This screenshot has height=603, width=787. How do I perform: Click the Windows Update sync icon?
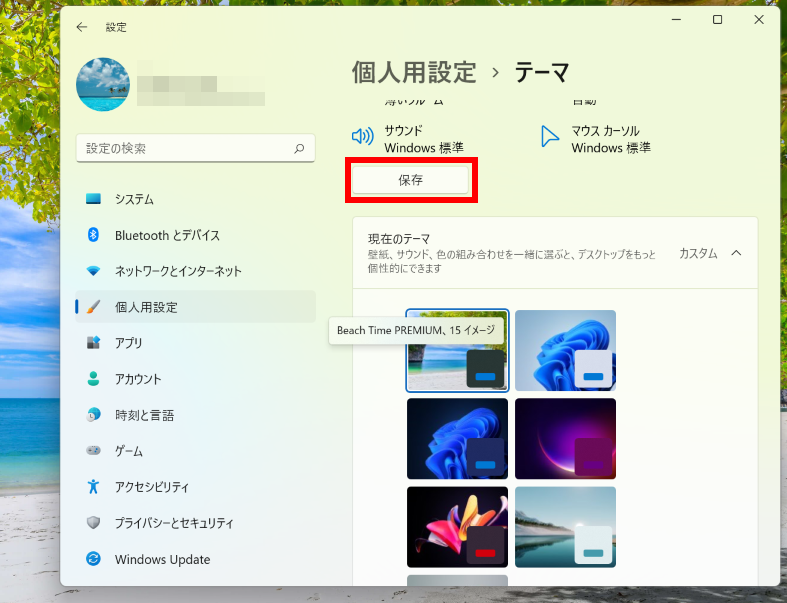[x=93, y=559]
